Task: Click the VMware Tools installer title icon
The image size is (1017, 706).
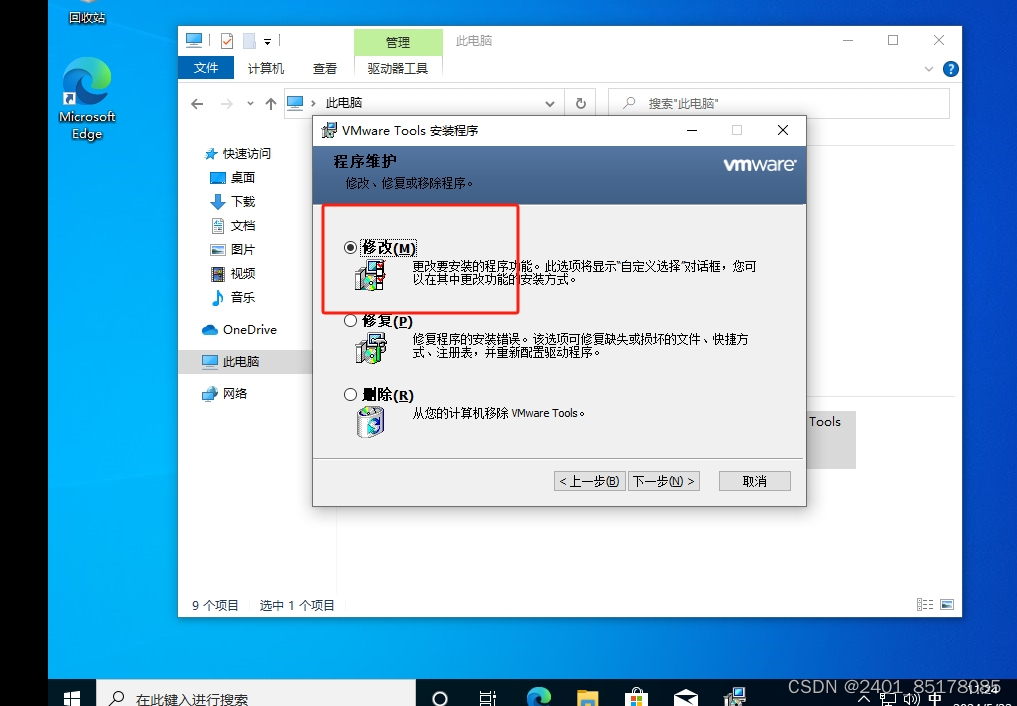Action: point(329,130)
